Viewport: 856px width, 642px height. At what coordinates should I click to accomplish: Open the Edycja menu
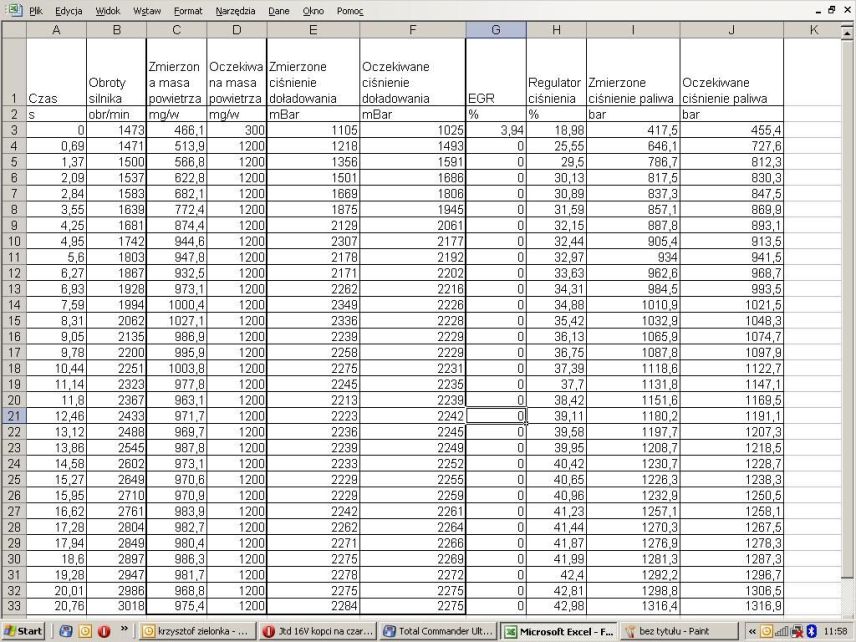69,11
